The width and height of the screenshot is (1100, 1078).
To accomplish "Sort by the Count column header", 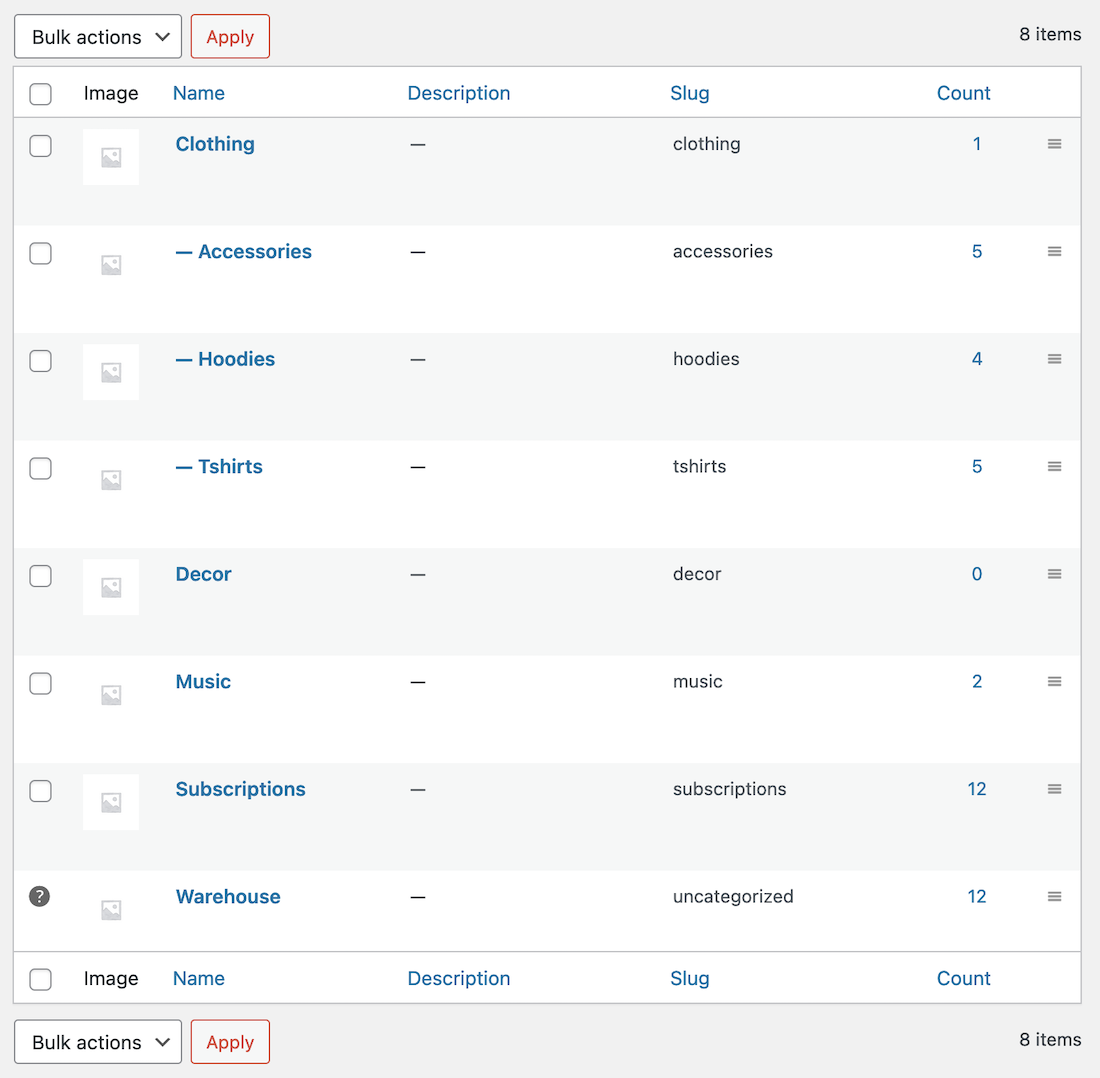I will click(963, 93).
